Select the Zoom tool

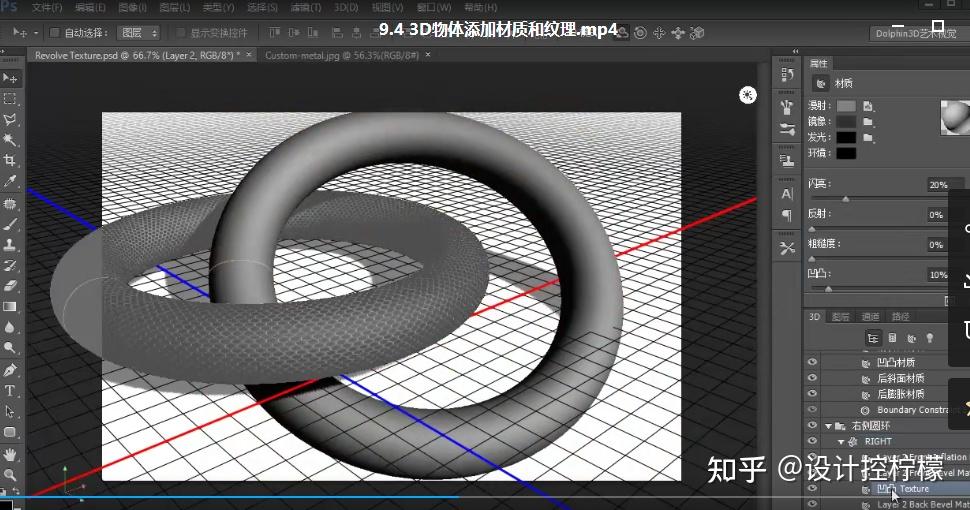tap(10, 475)
